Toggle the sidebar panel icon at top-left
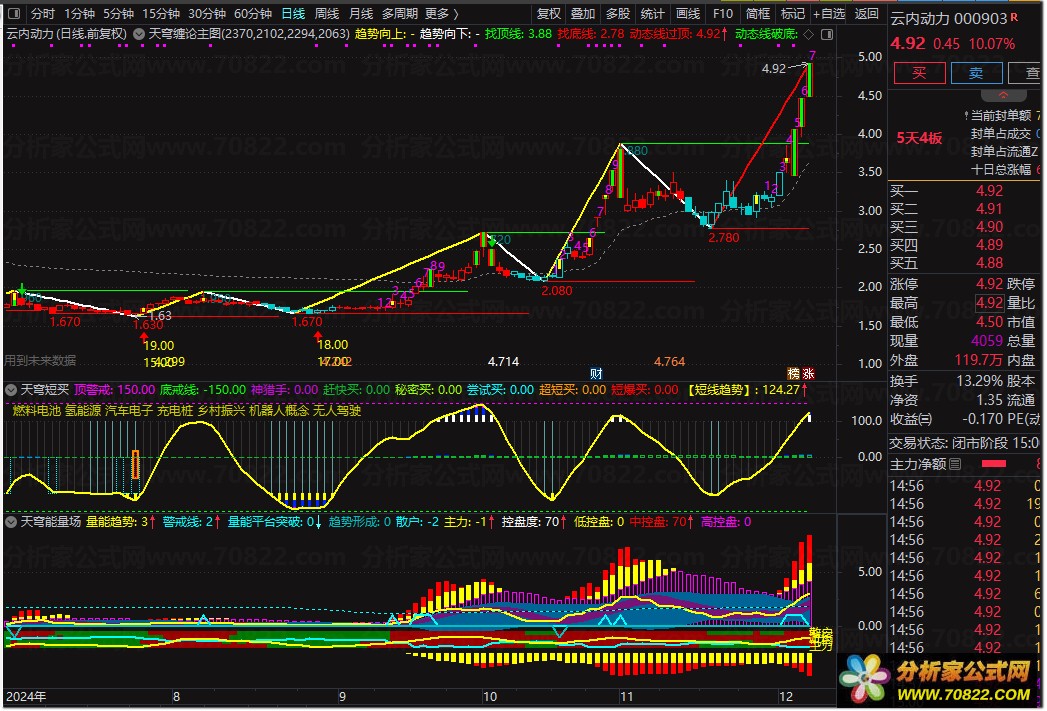 tap(14, 13)
